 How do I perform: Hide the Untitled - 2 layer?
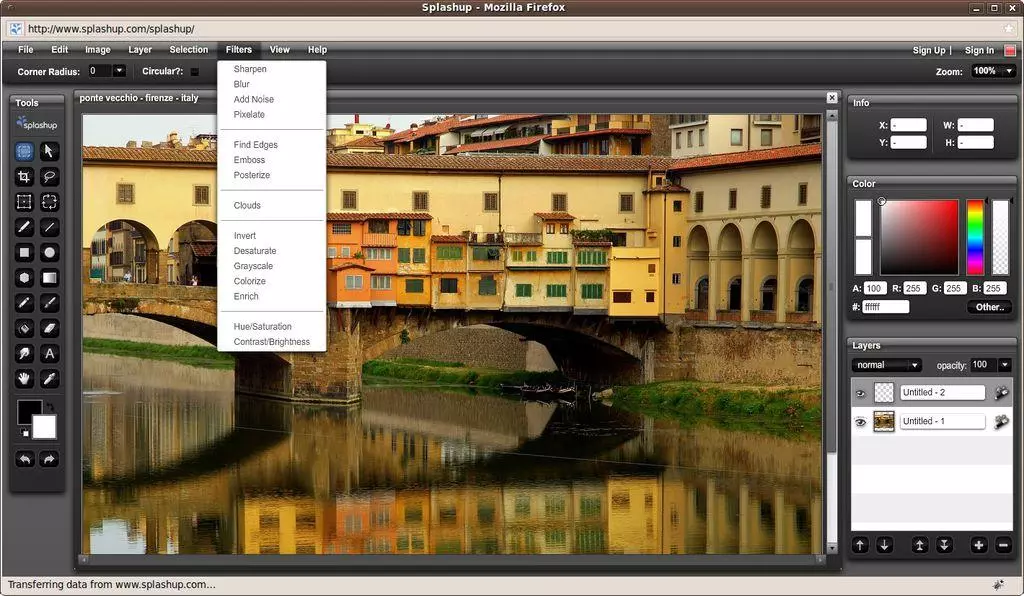(x=860, y=393)
